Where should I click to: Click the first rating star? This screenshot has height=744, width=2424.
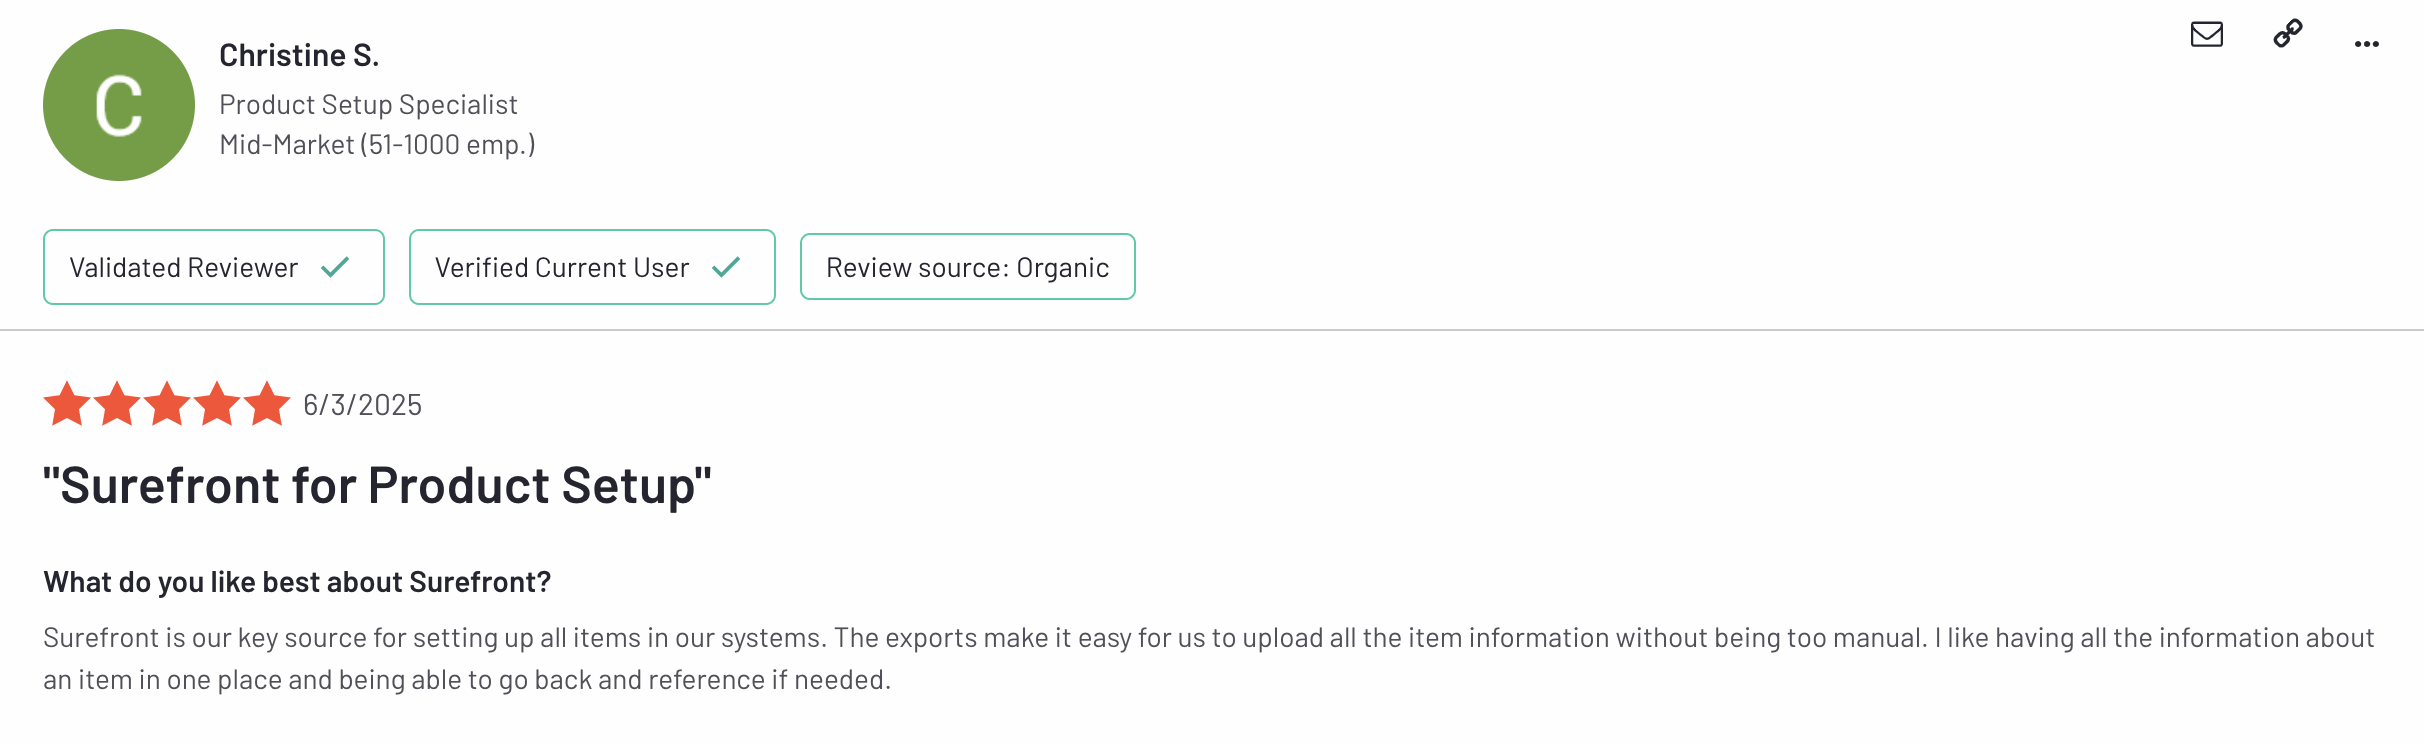[67, 405]
